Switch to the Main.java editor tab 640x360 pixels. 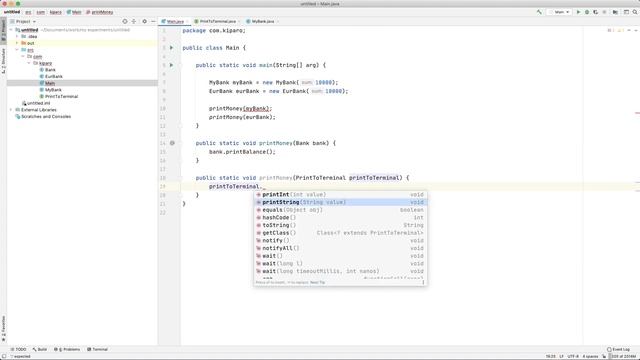point(175,21)
